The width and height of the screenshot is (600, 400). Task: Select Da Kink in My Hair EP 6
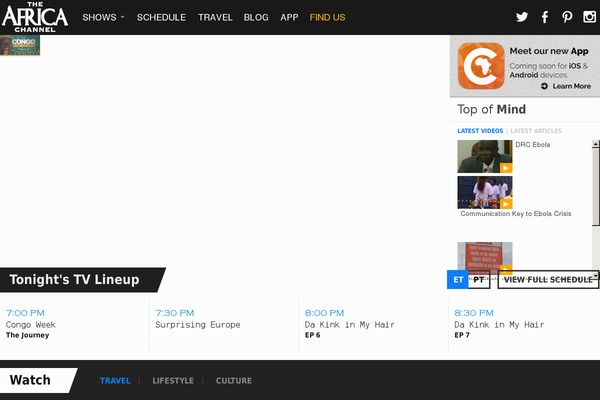349,324
